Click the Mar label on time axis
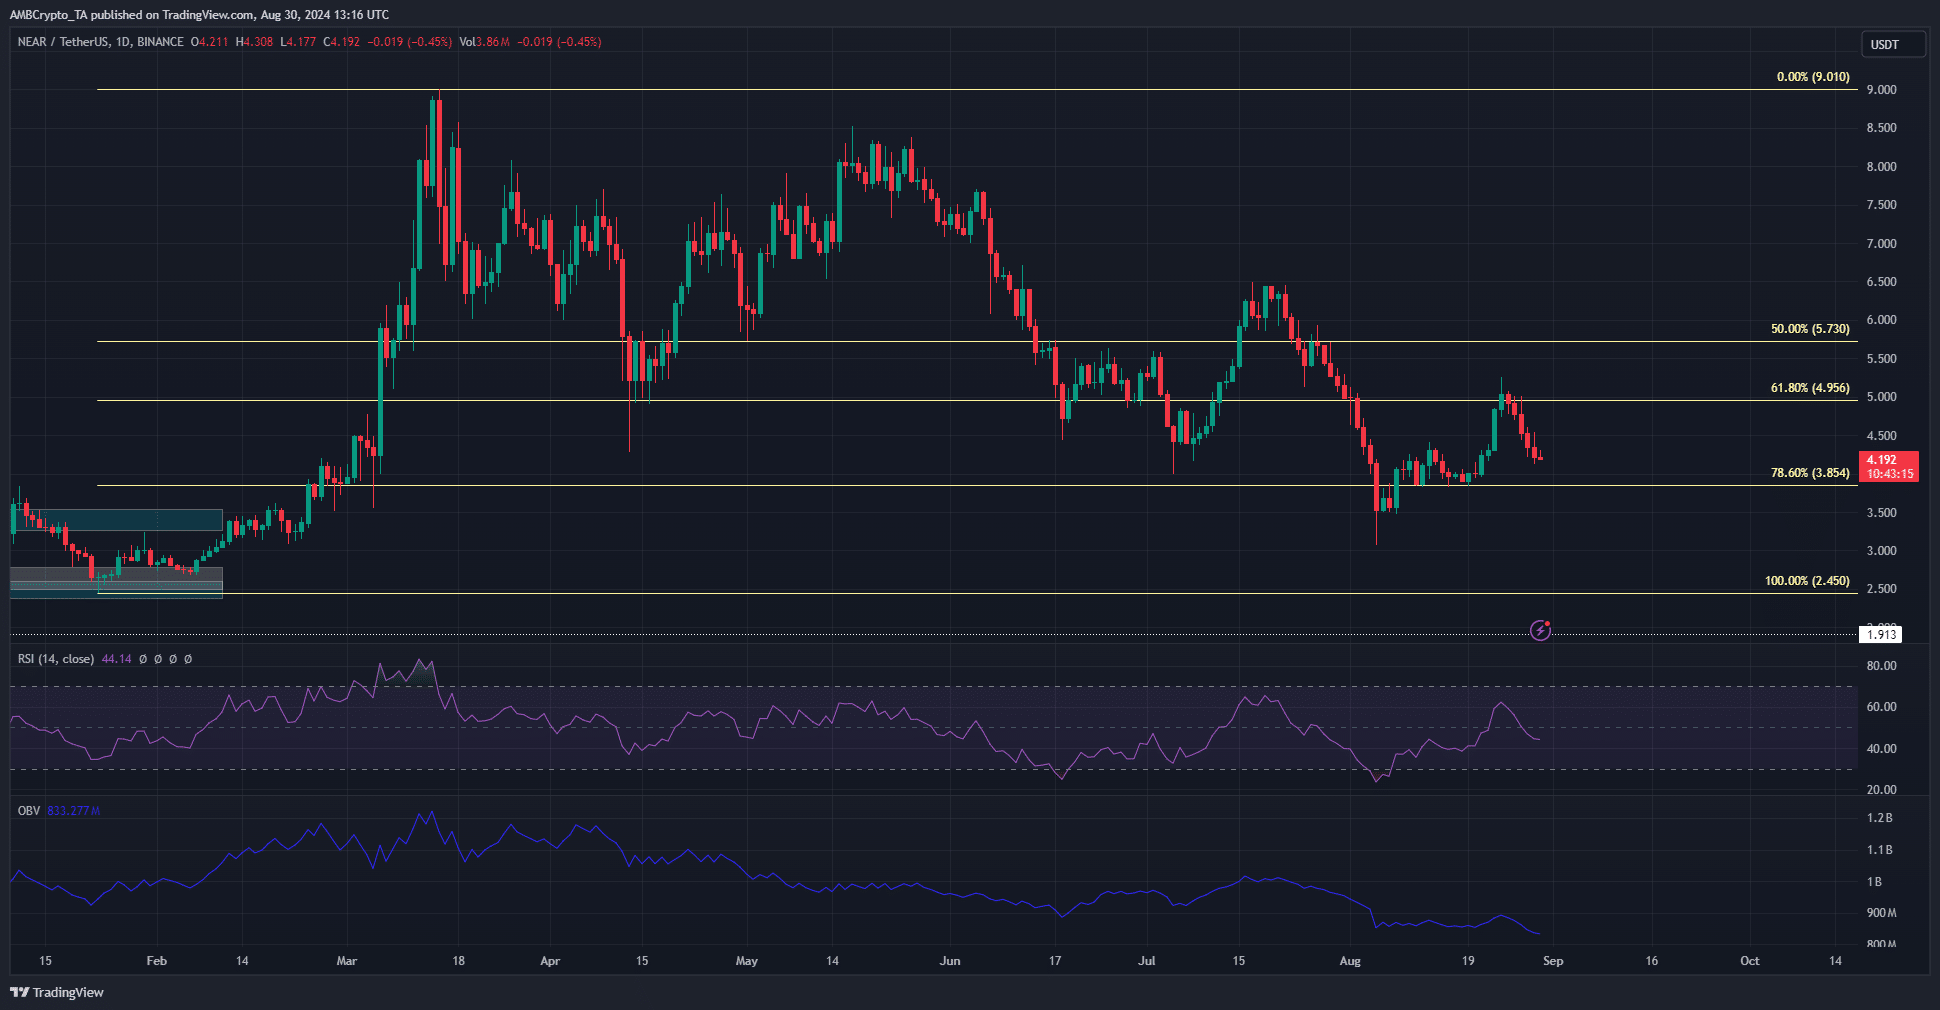The height and width of the screenshot is (1010, 1940). (347, 961)
